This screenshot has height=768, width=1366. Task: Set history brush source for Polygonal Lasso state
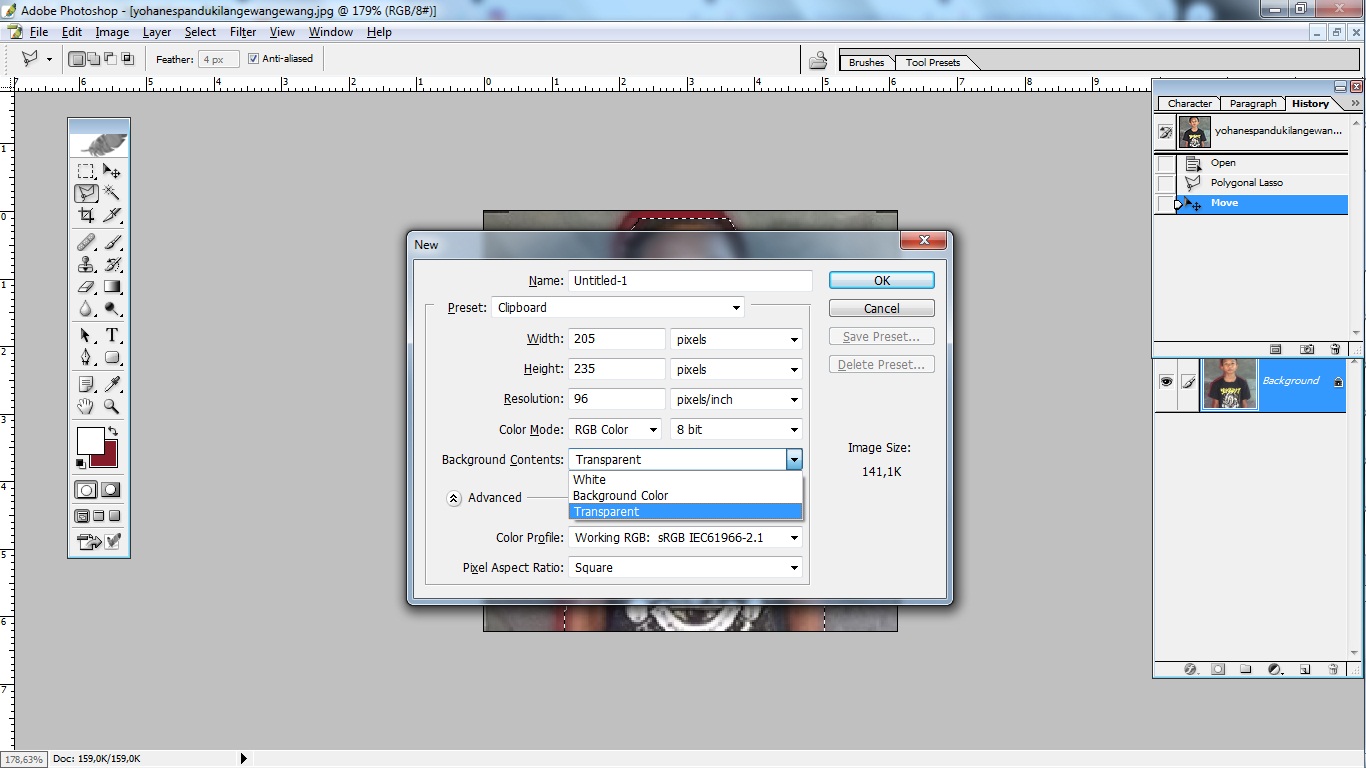pyautogui.click(x=1166, y=184)
